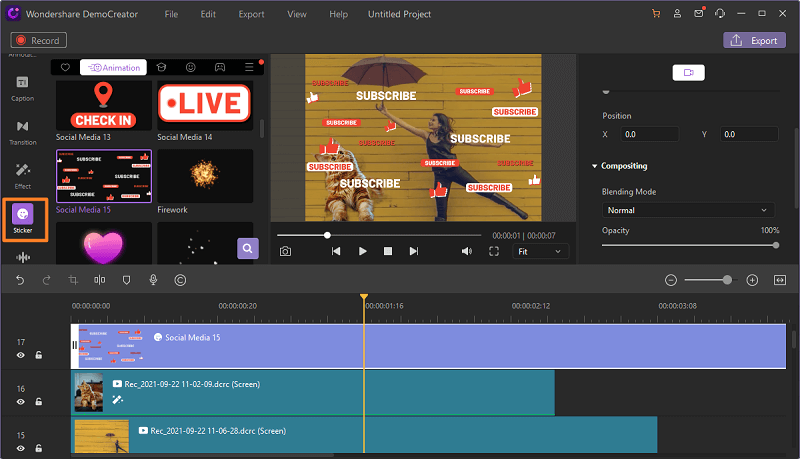Mute the preview volume
The image size is (800, 459).
pos(466,251)
